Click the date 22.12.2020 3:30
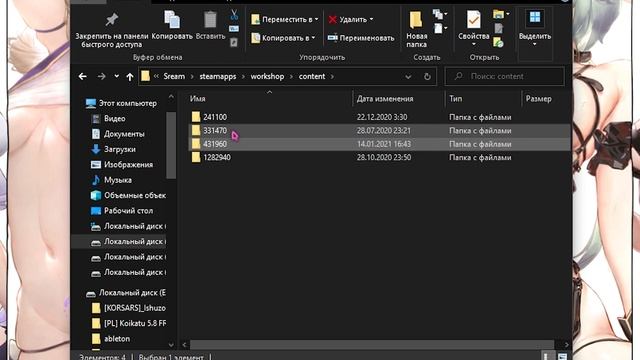 [382, 117]
